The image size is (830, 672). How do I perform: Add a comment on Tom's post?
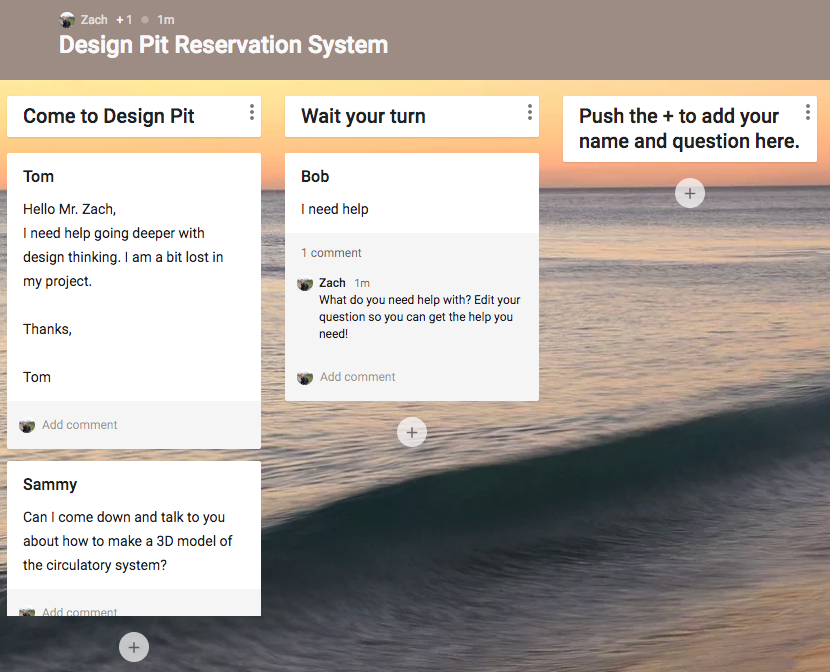click(x=80, y=425)
